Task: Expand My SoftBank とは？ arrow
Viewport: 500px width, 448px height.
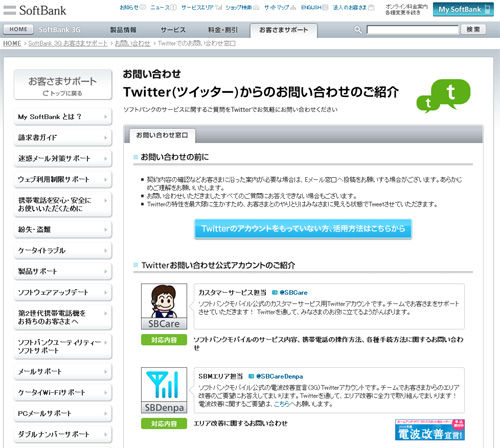Action: 106,117
